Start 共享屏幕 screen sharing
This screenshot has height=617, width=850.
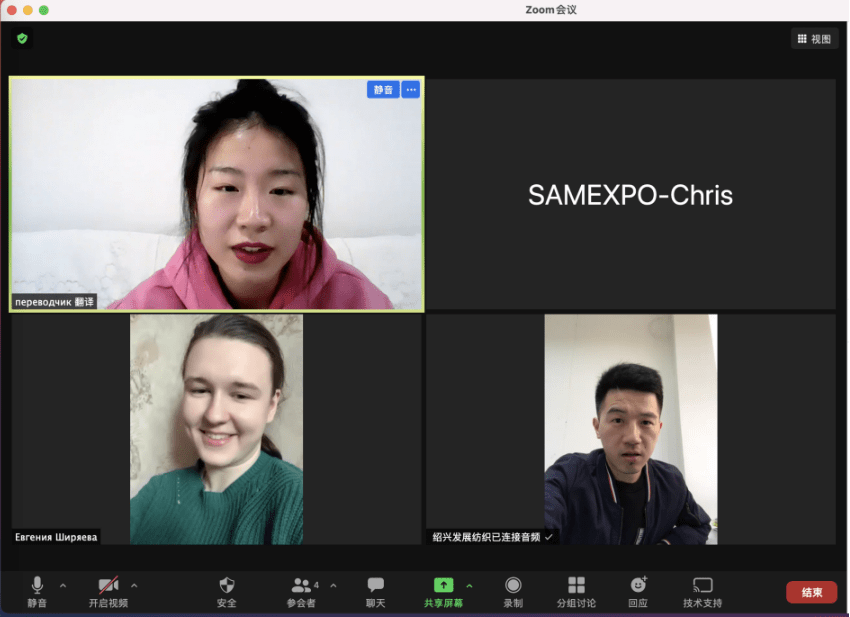tap(443, 591)
